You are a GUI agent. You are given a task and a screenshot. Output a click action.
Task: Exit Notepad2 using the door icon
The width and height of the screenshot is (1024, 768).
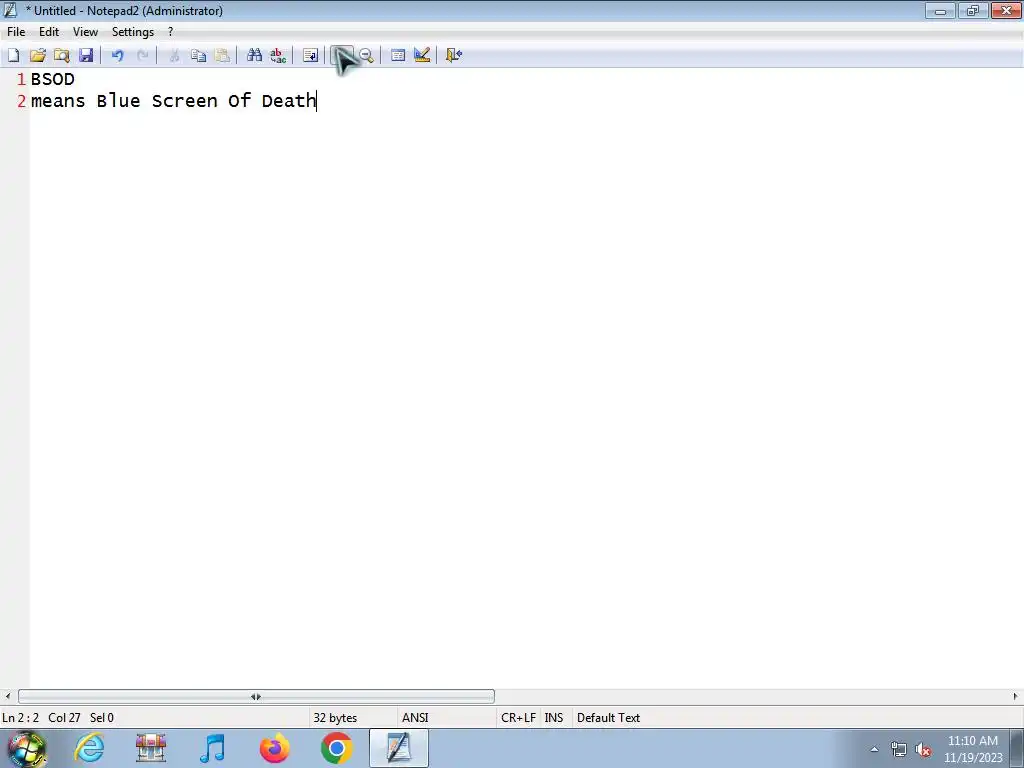click(454, 56)
